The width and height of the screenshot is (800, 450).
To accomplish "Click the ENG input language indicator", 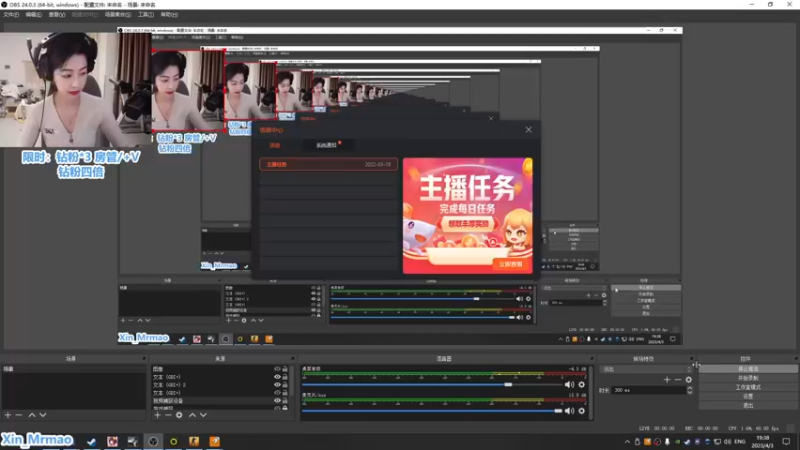I will (x=740, y=442).
